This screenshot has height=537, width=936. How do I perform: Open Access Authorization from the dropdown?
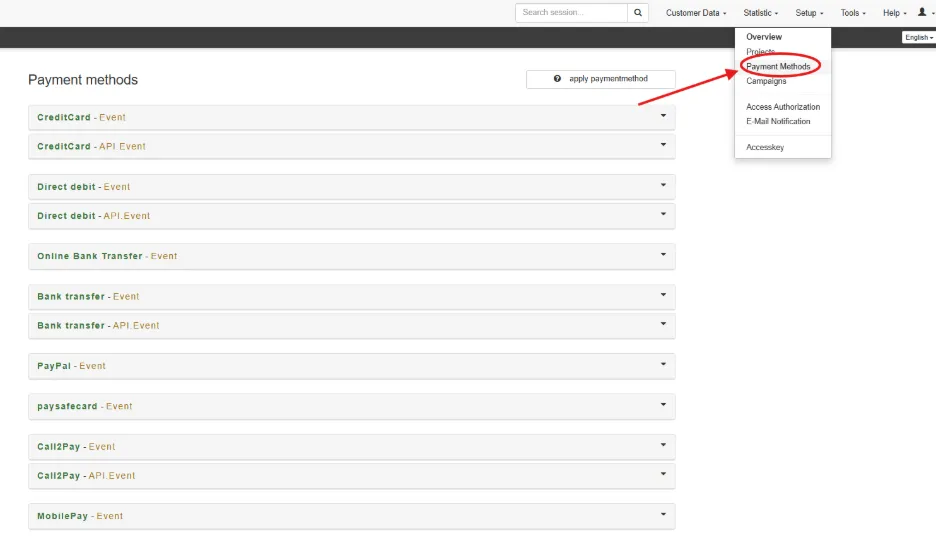coord(783,107)
